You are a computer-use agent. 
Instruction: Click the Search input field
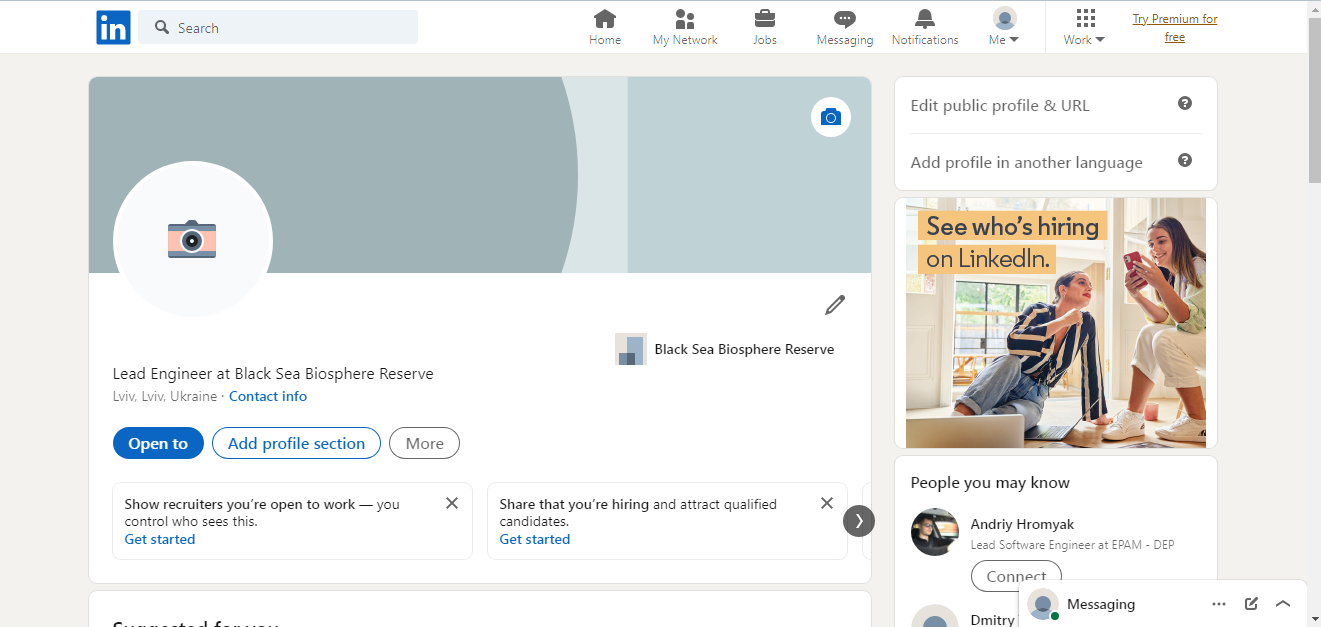(278, 27)
